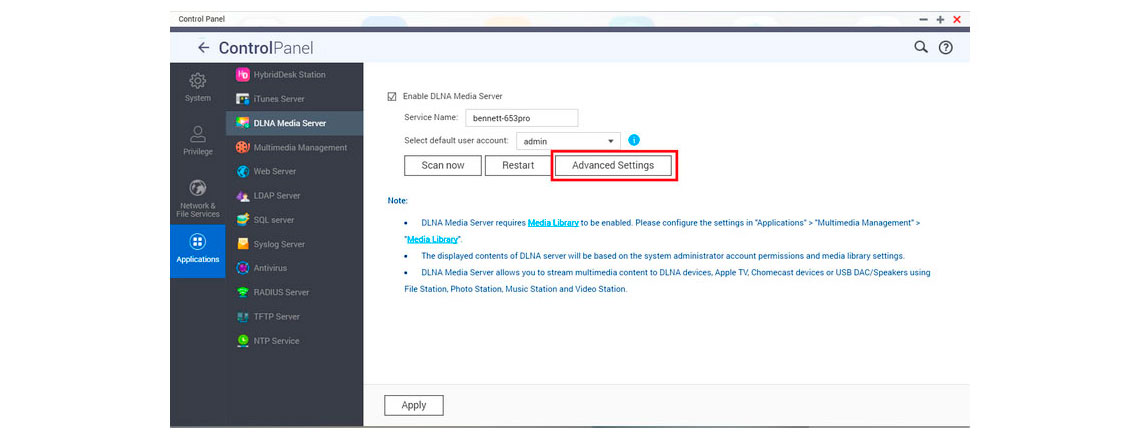The height and width of the screenshot is (439, 1140).
Task: Go back using the Control Panel arrow
Action: click(204, 48)
